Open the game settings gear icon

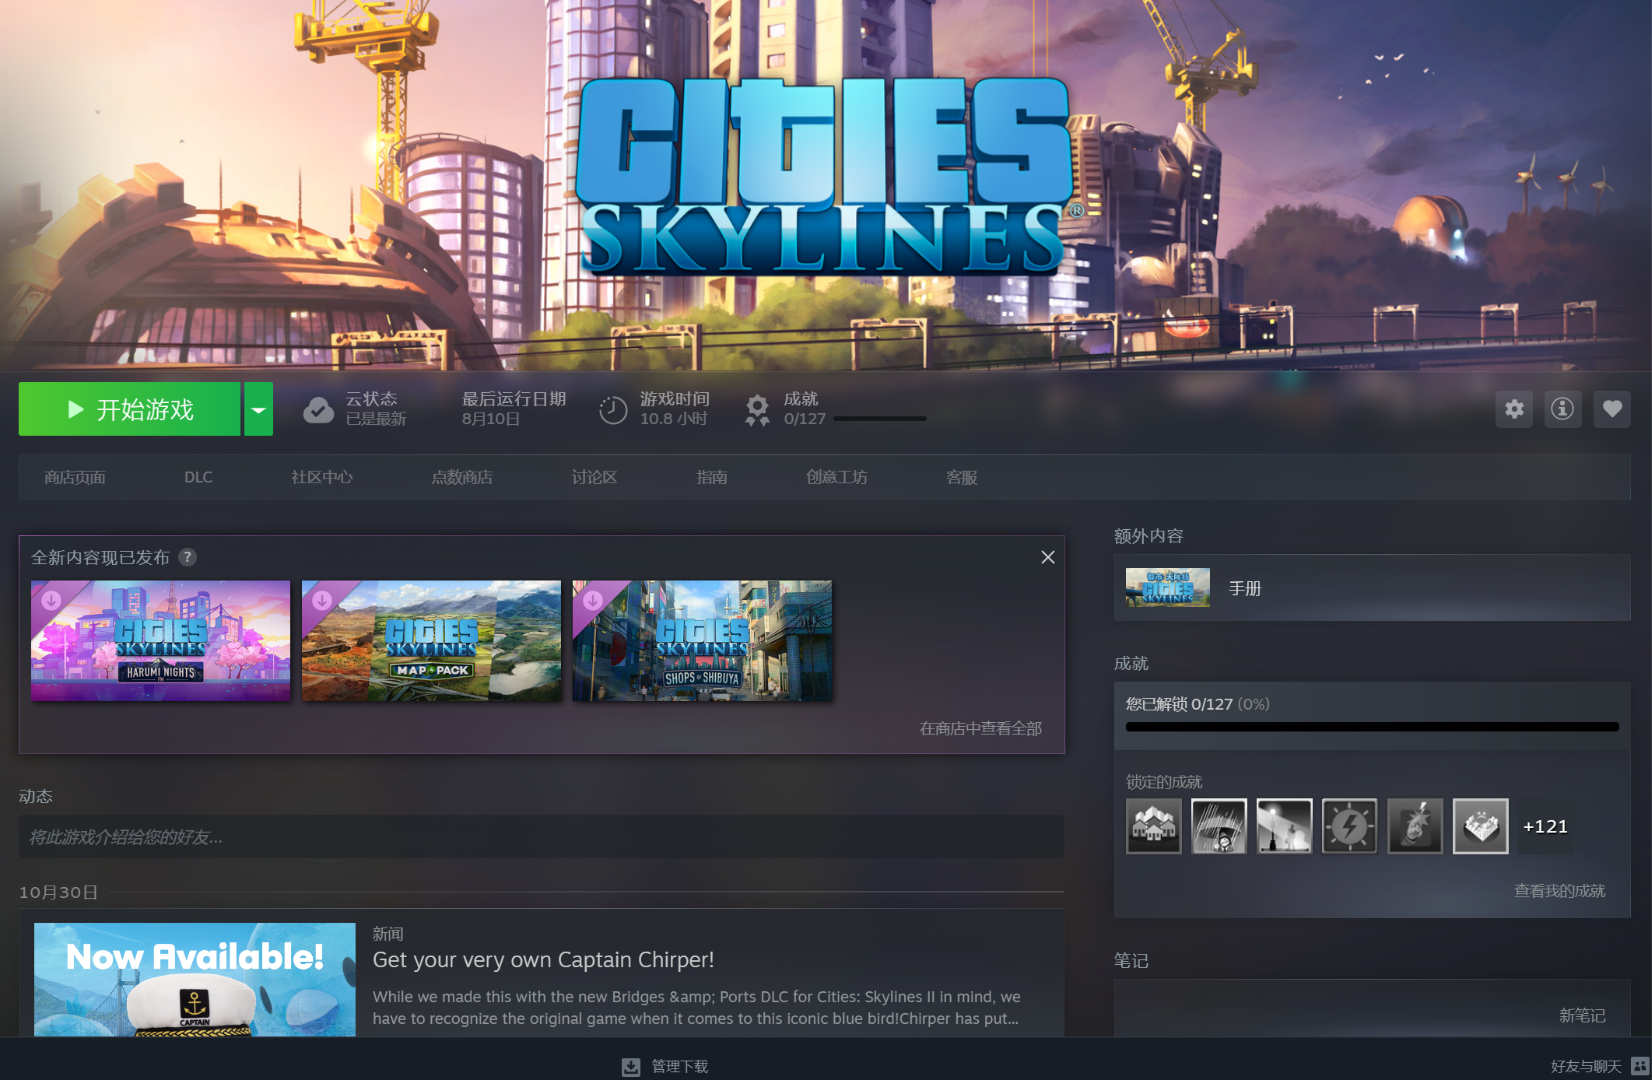[1514, 409]
